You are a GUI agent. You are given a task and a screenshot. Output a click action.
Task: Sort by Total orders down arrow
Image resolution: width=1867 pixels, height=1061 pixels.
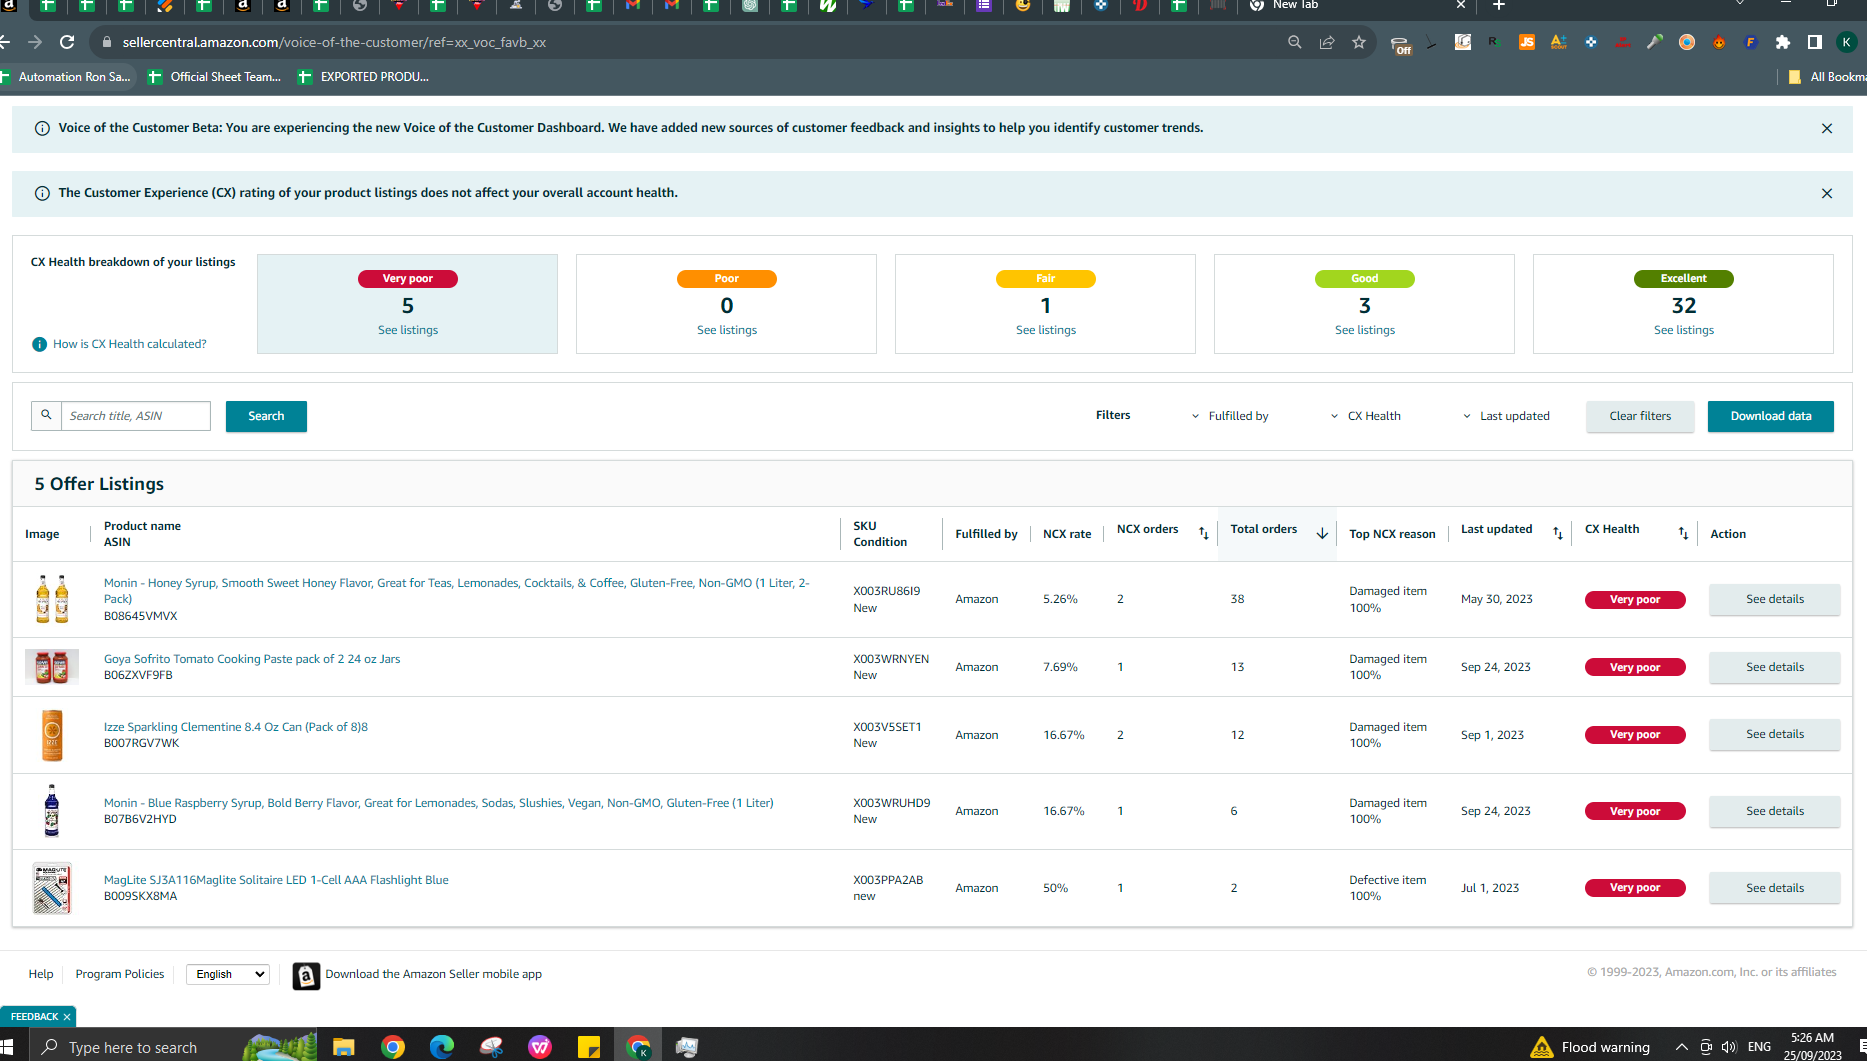click(1322, 534)
